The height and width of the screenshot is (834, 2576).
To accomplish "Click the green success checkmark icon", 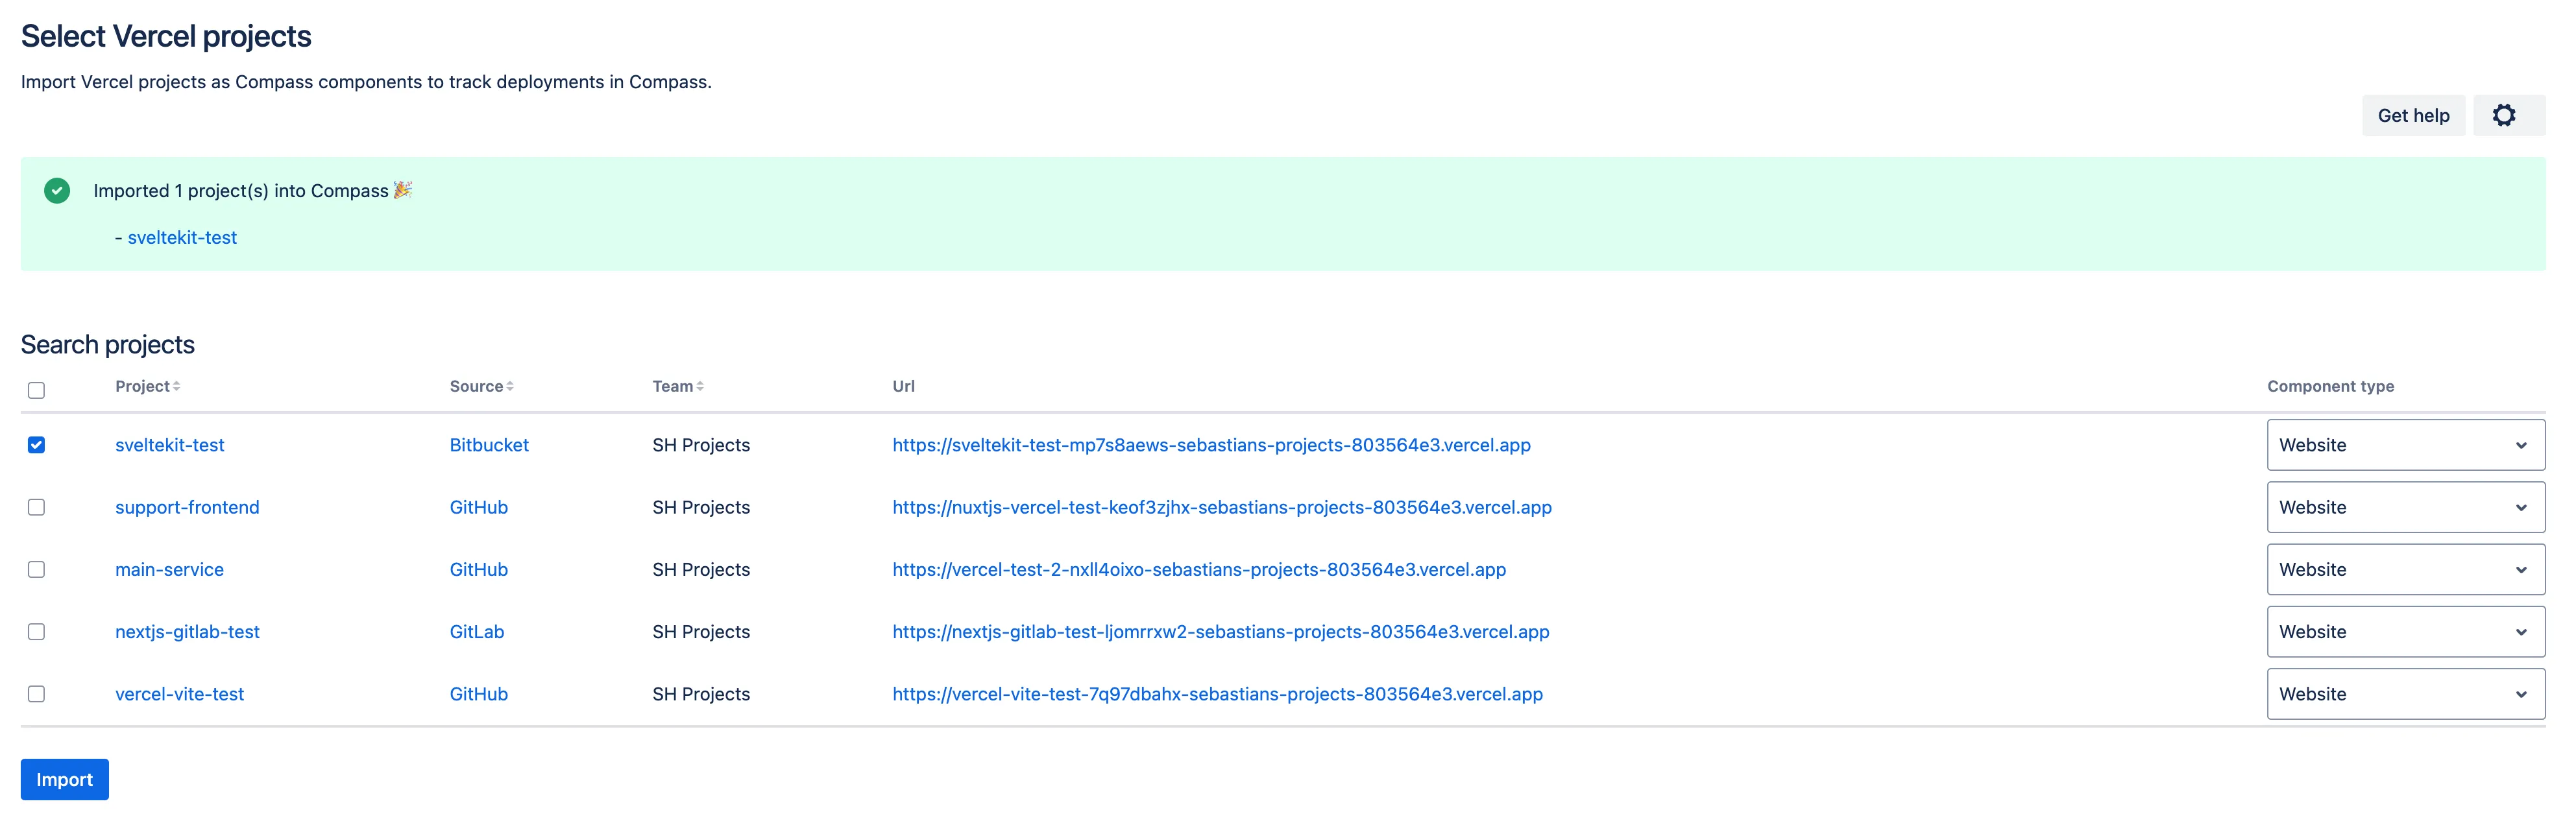I will point(57,191).
